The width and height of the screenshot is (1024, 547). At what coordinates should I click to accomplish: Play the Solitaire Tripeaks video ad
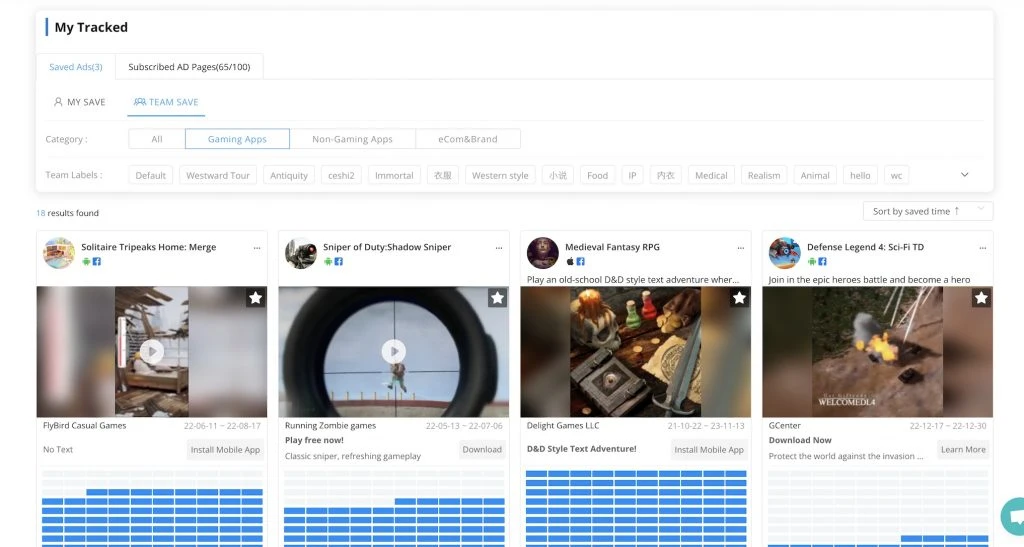[x=152, y=351]
